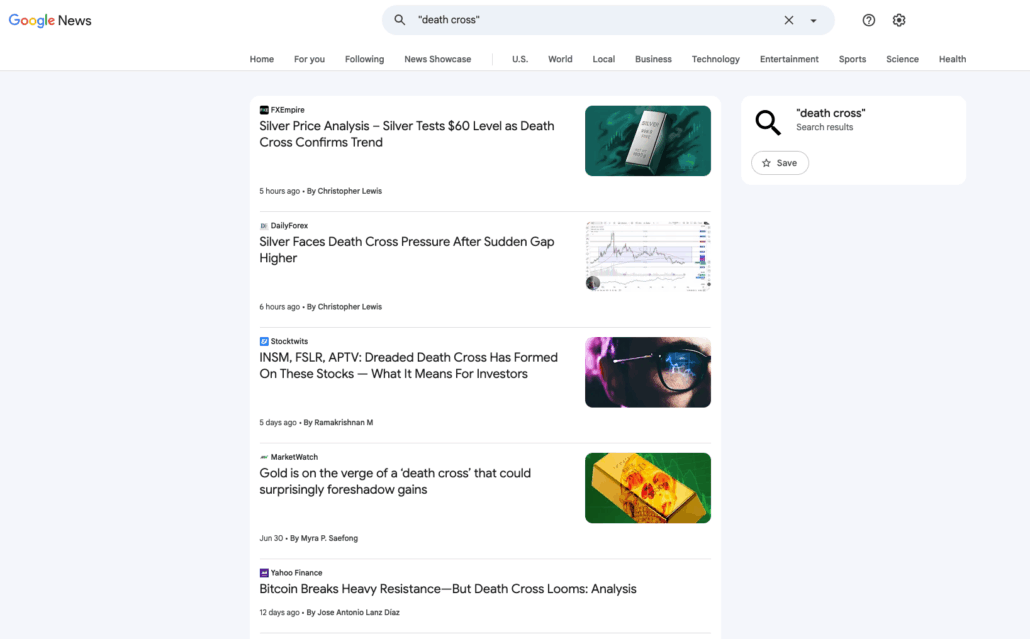Go to the Home tab
The image size is (1030, 639).
point(261,59)
